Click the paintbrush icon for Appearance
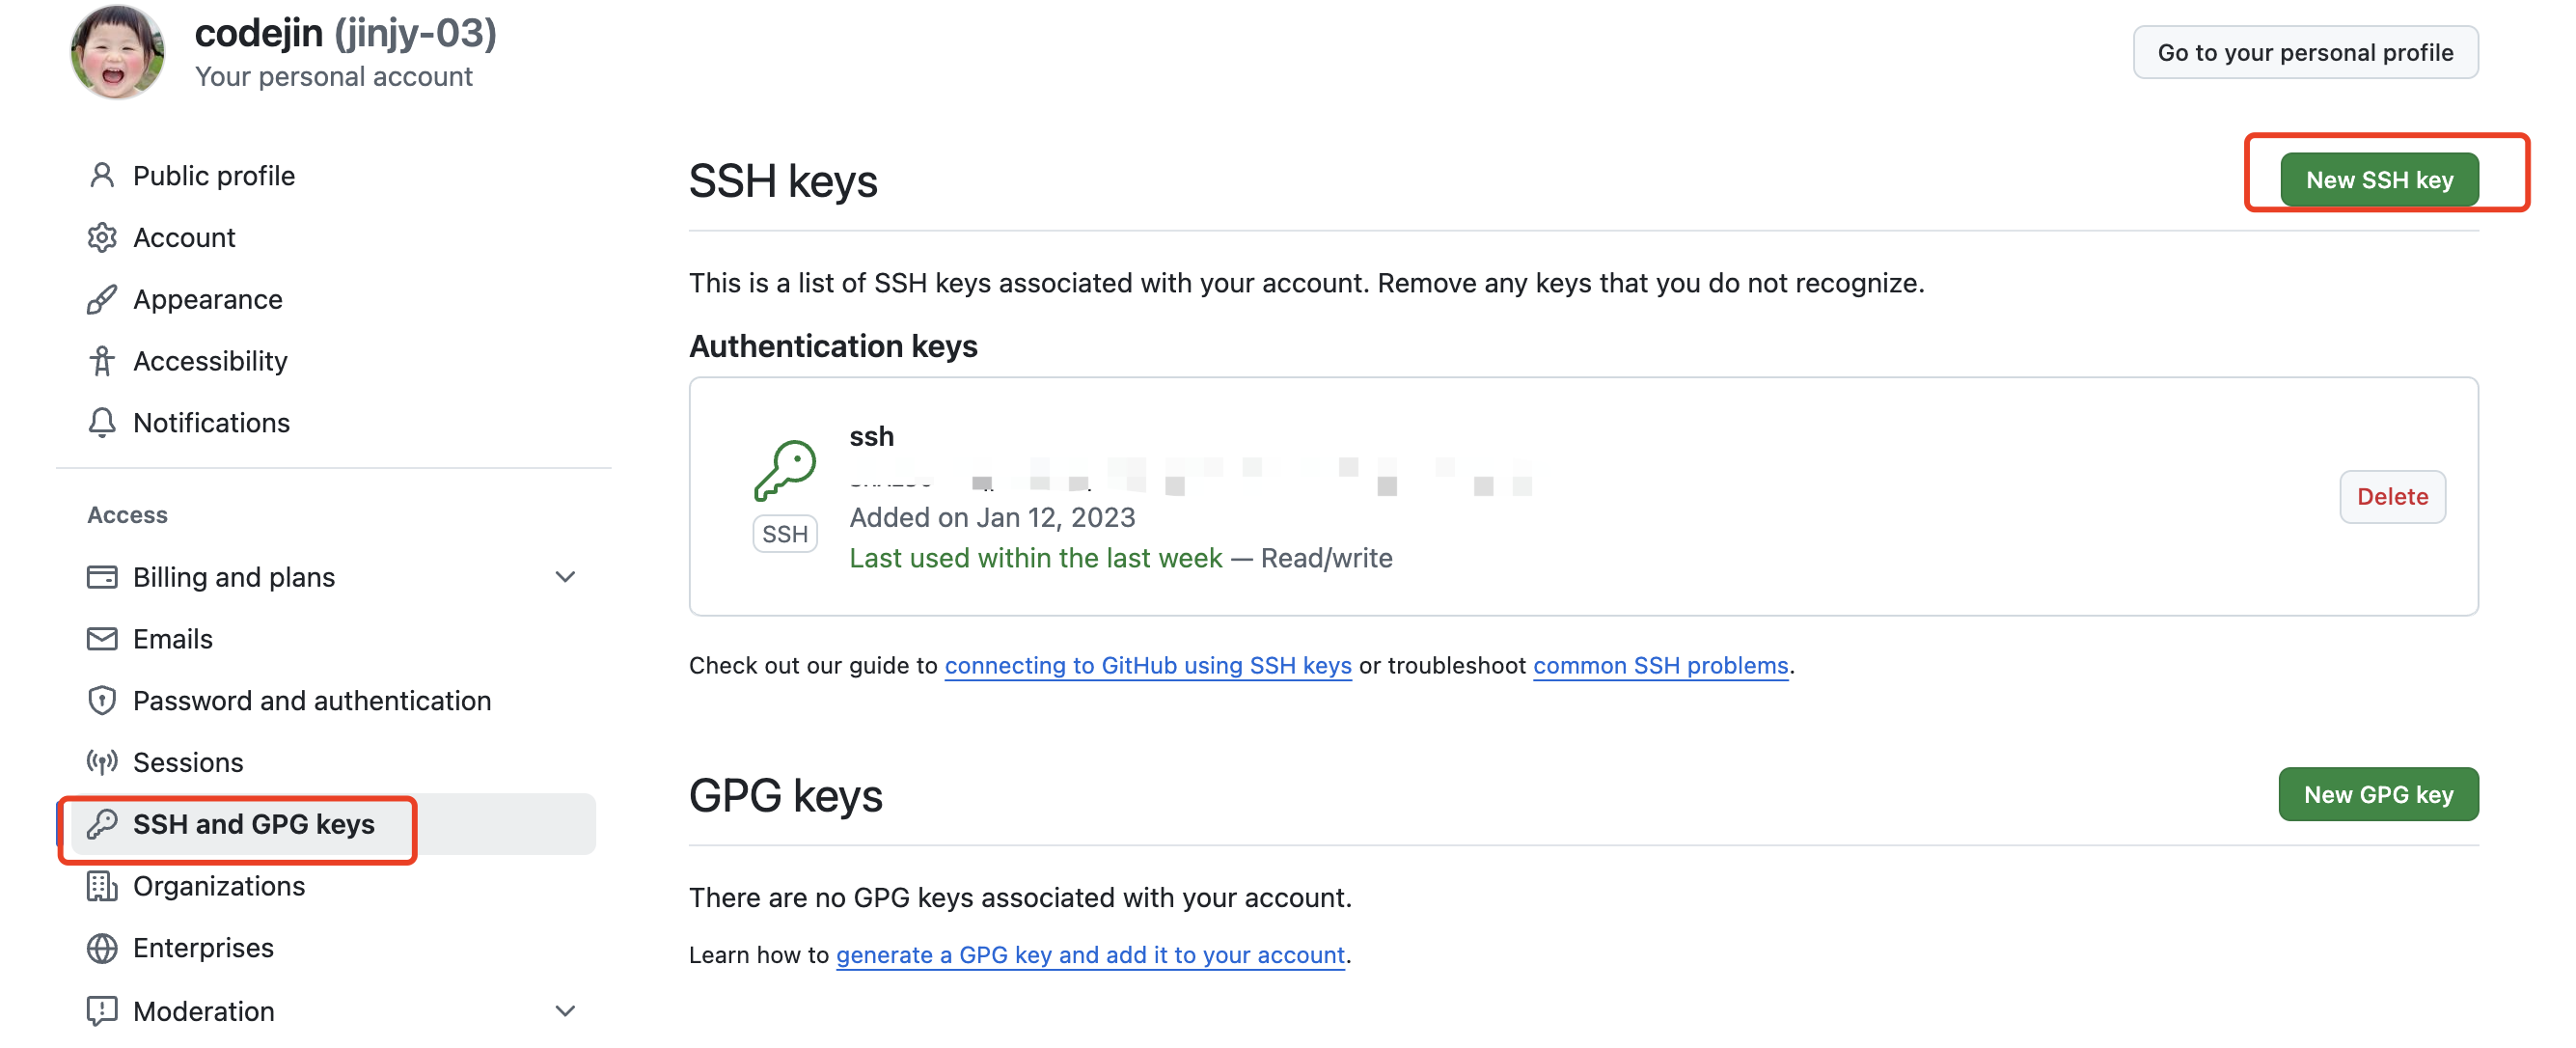The image size is (2576, 1048). click(102, 299)
